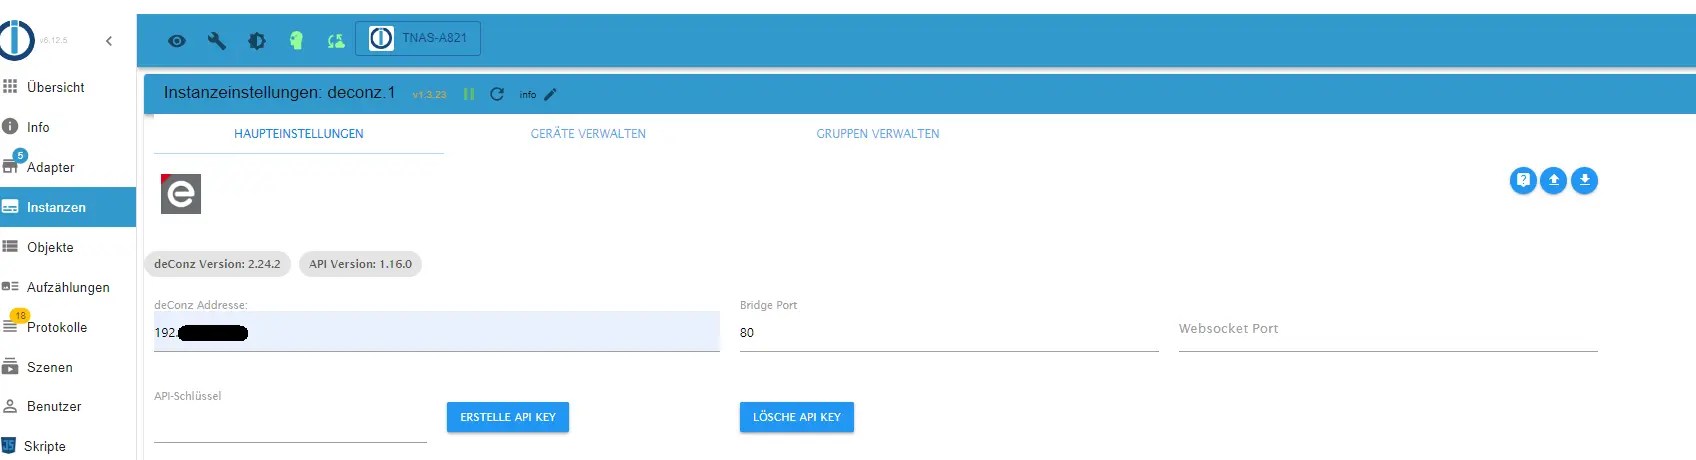This screenshot has width=1696, height=460.
Task: Open the help round icon button
Action: pyautogui.click(x=1523, y=180)
